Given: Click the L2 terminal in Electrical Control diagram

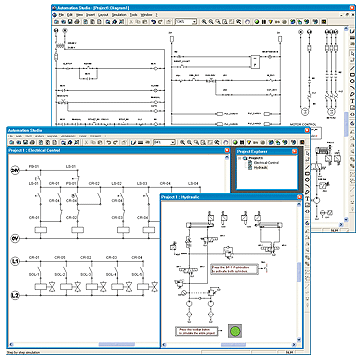Looking at the screenshot, I should (15, 295).
